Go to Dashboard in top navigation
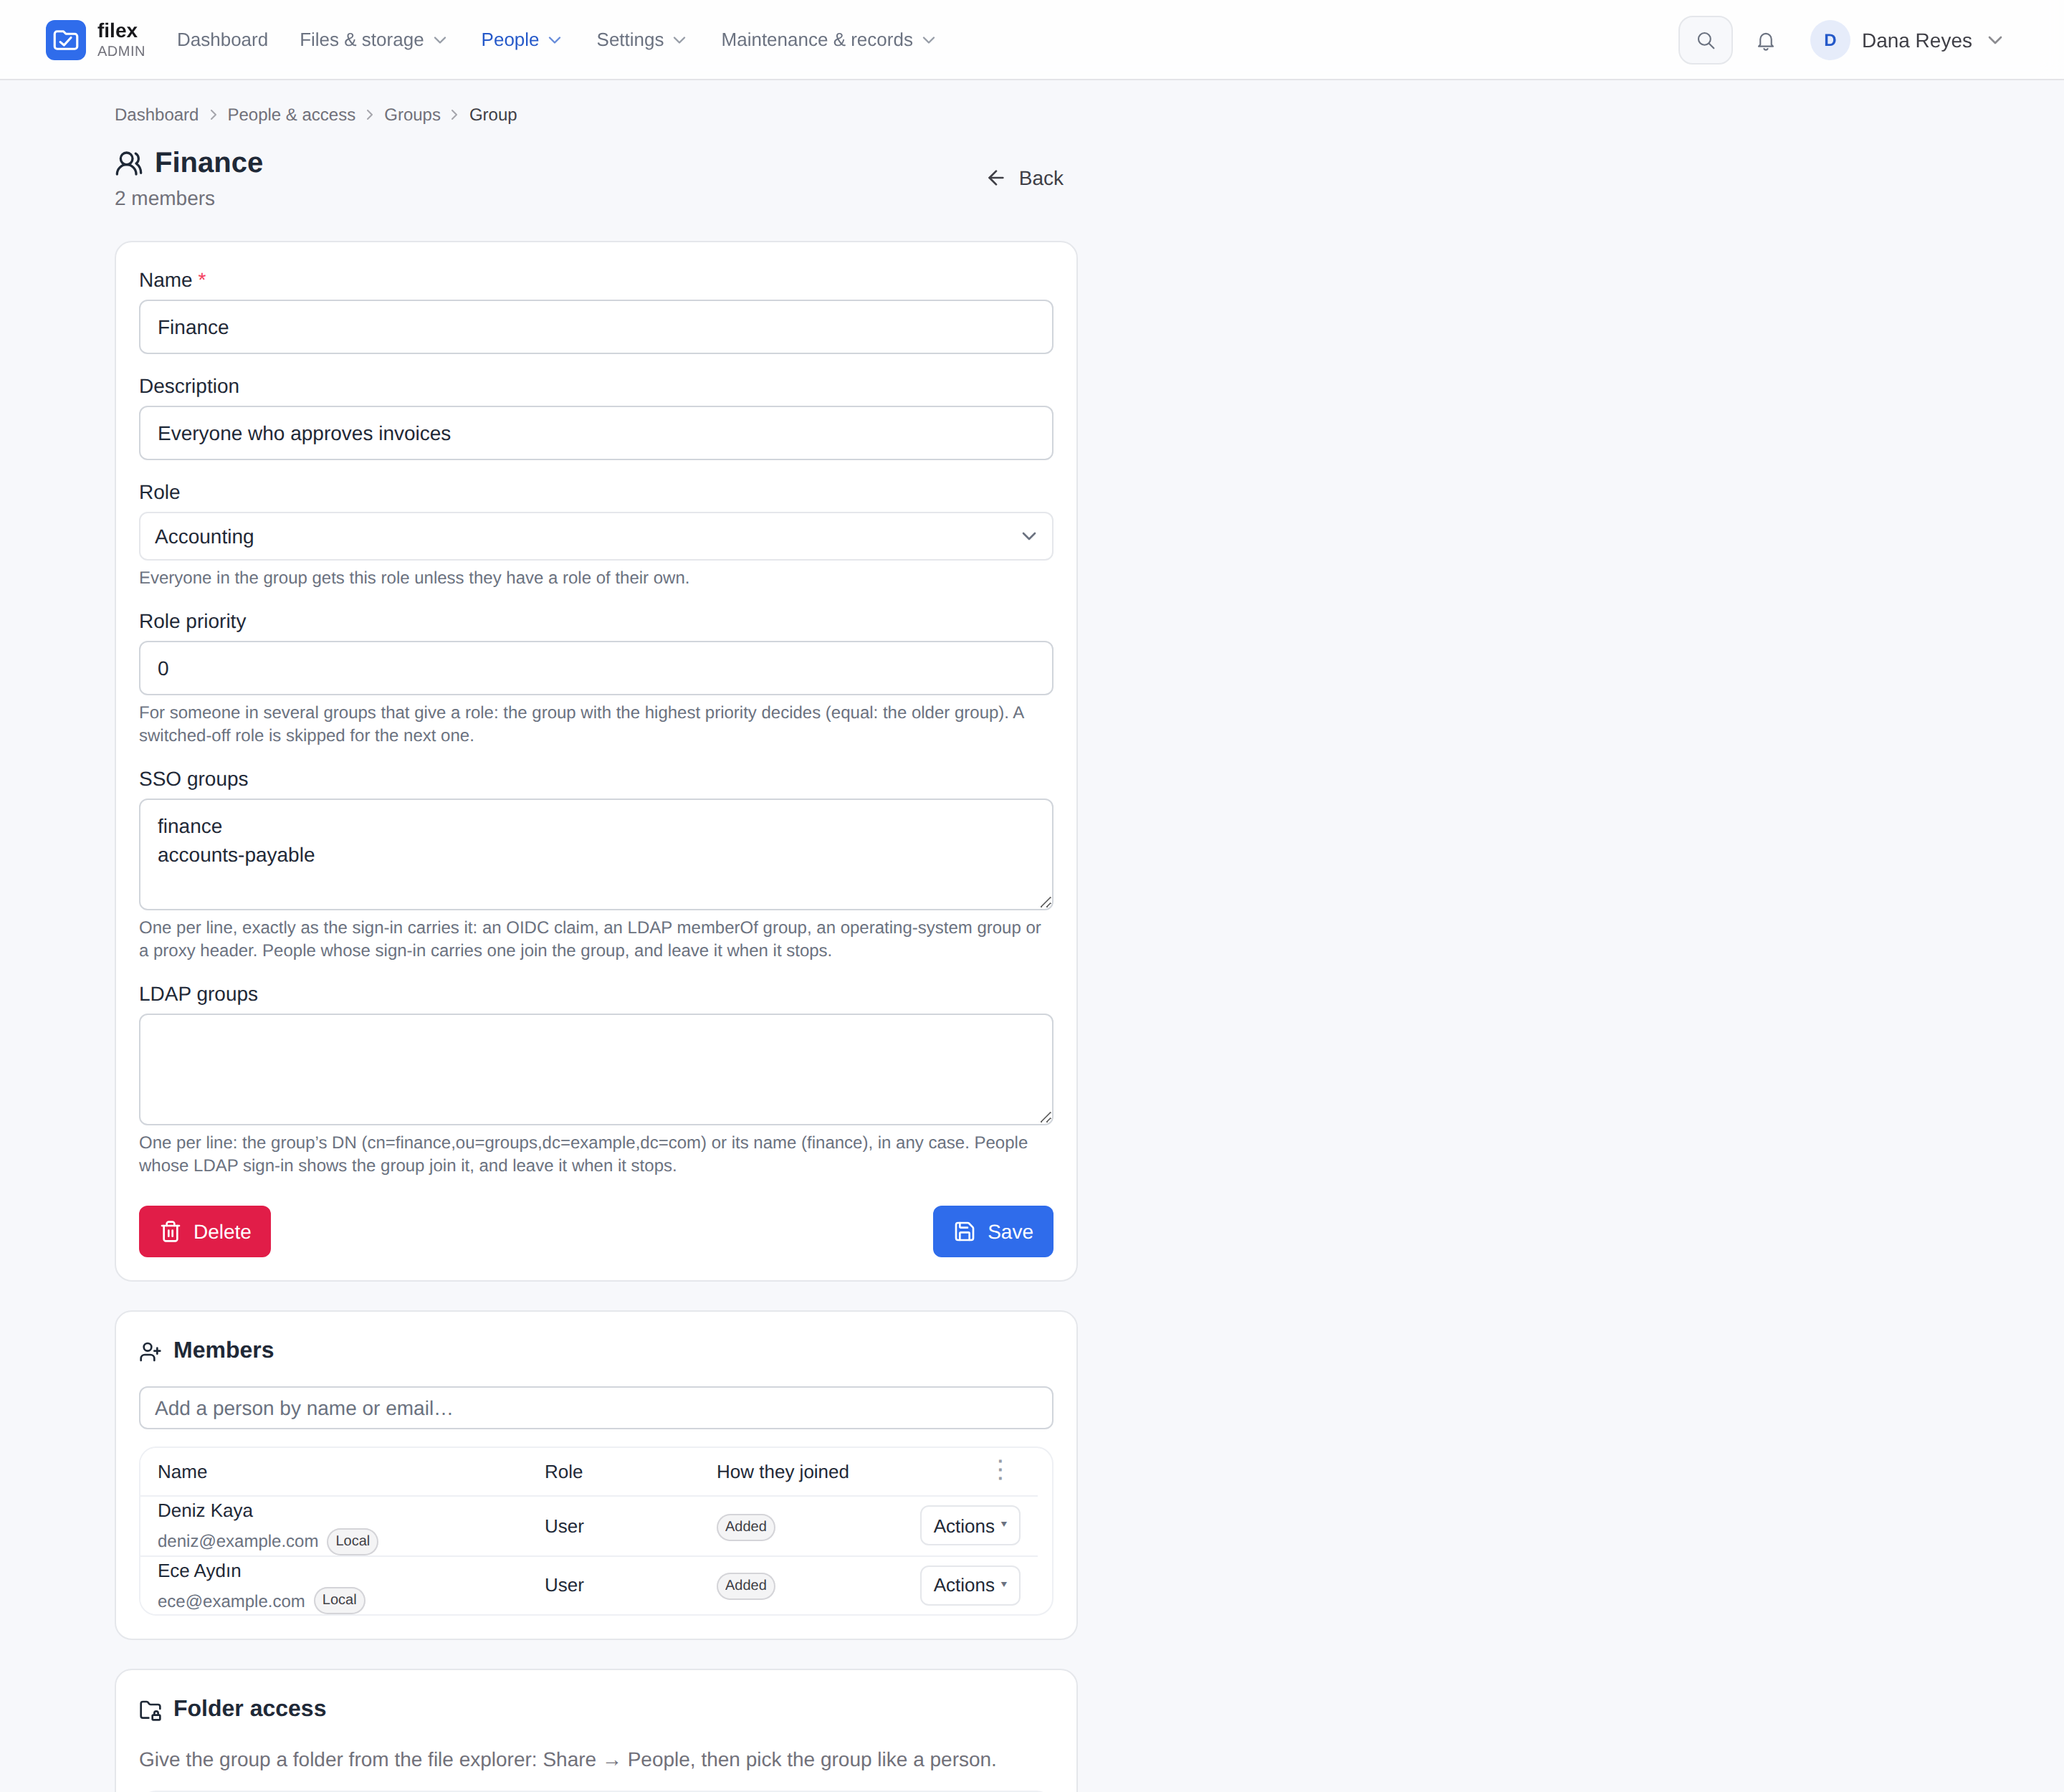Image resolution: width=2064 pixels, height=1792 pixels. click(222, 40)
